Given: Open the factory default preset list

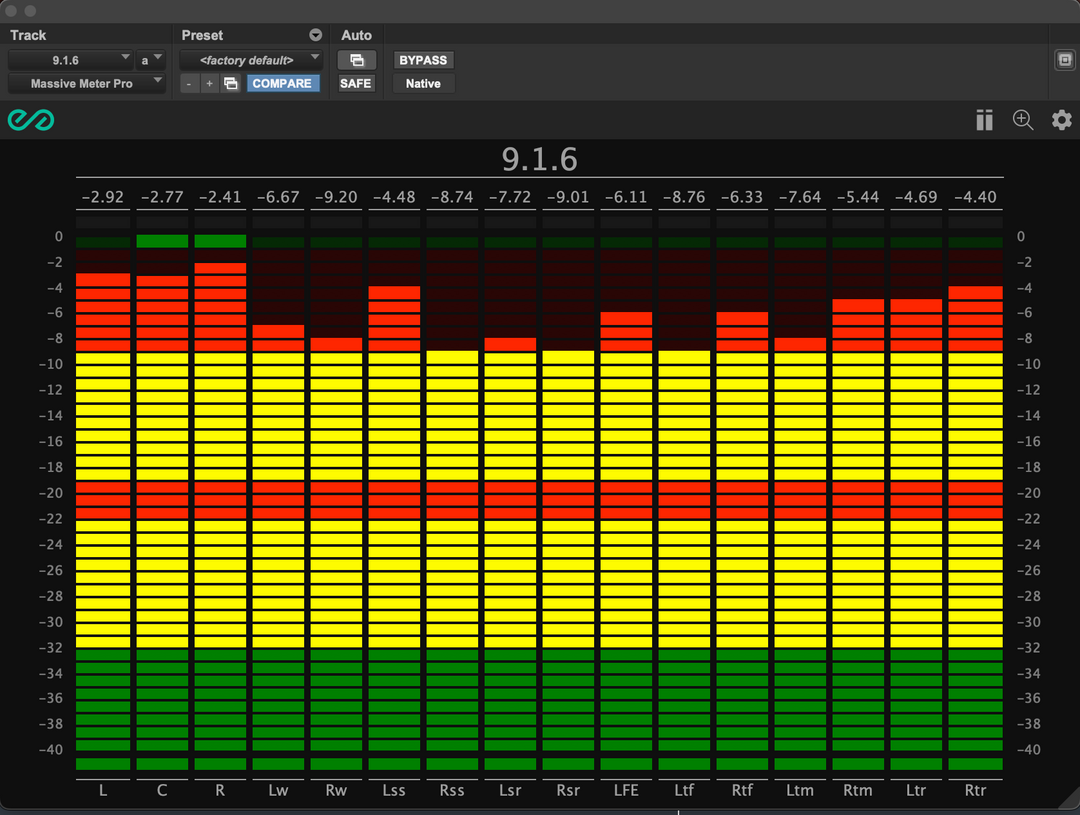Looking at the screenshot, I should (251, 60).
